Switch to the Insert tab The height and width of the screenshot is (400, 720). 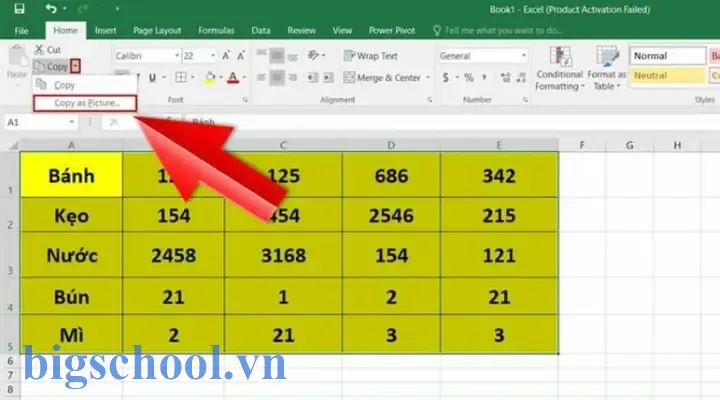(105, 30)
